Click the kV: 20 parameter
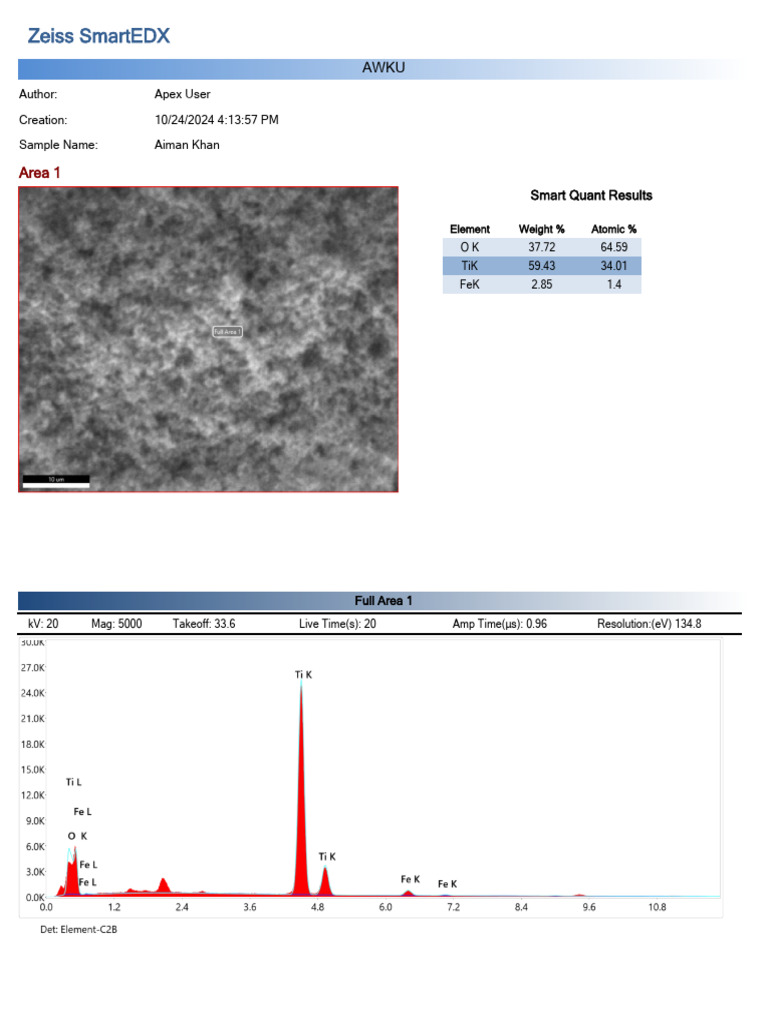Screen dimensions: 768x1024 (x=43, y=624)
